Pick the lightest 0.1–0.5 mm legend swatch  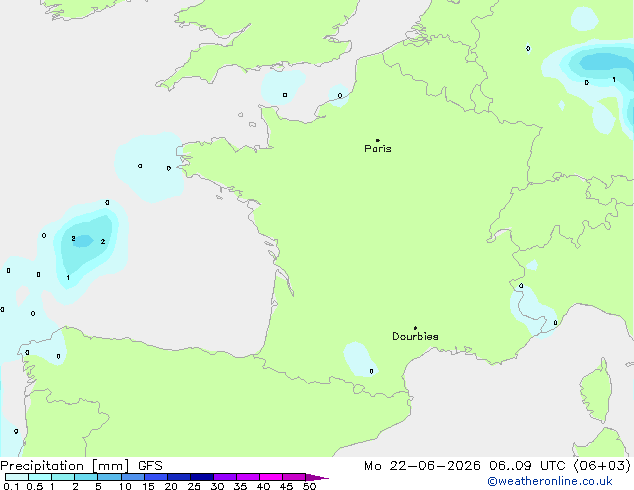pos(17,477)
